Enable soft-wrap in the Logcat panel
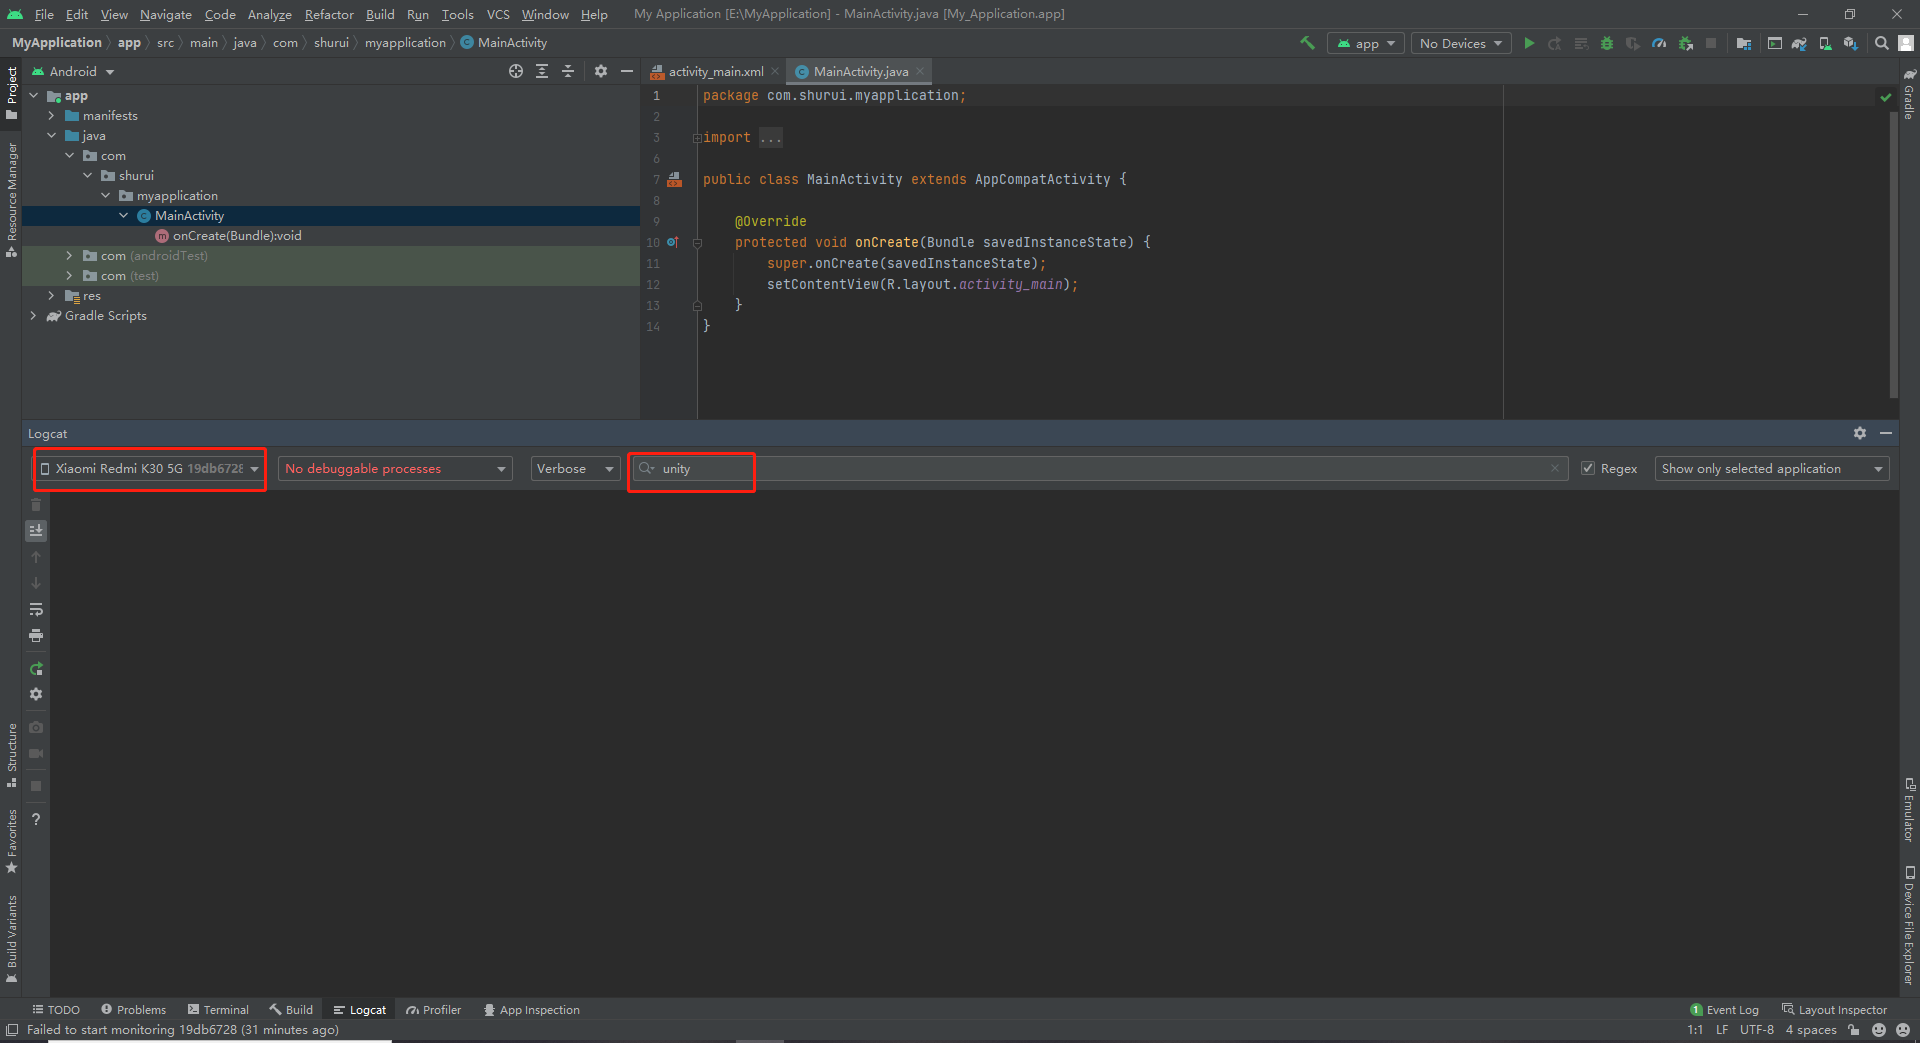Image resolution: width=1920 pixels, height=1043 pixels. 36,609
